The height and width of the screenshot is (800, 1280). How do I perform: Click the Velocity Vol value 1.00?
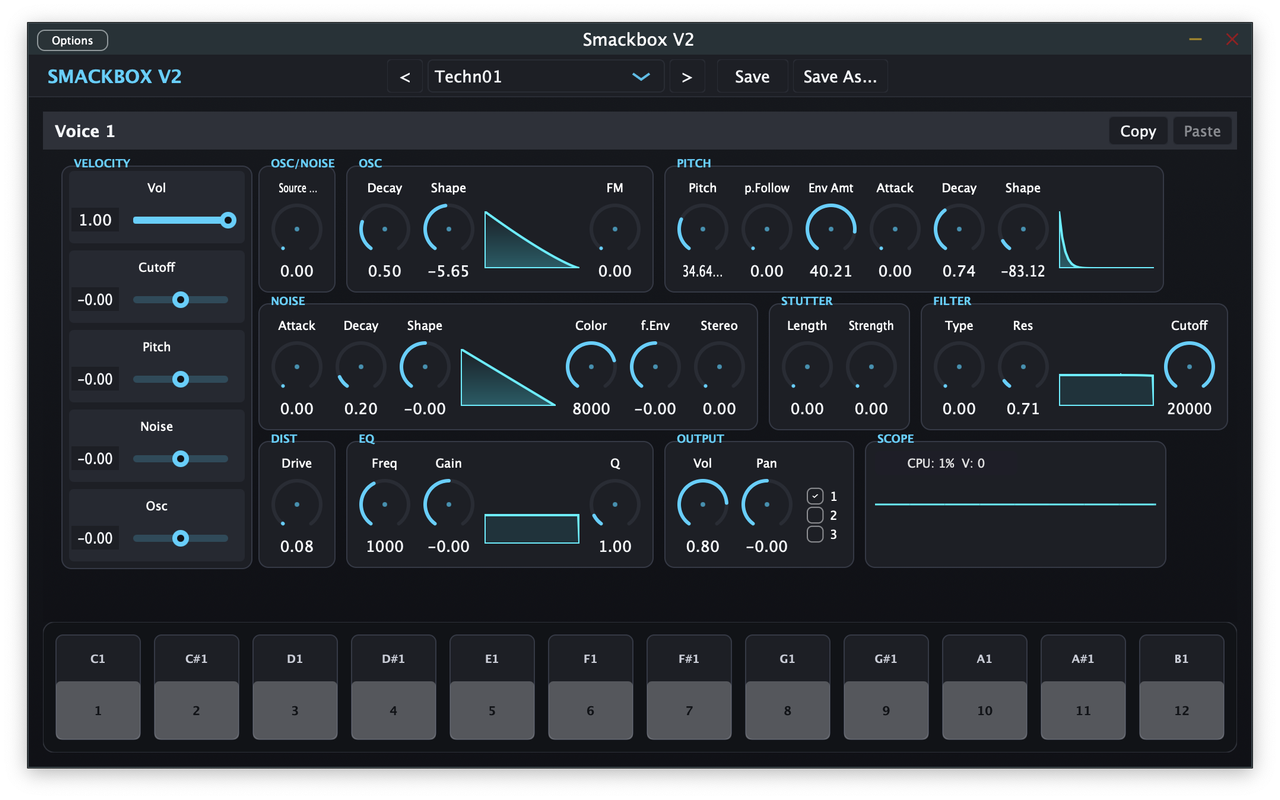[95, 220]
